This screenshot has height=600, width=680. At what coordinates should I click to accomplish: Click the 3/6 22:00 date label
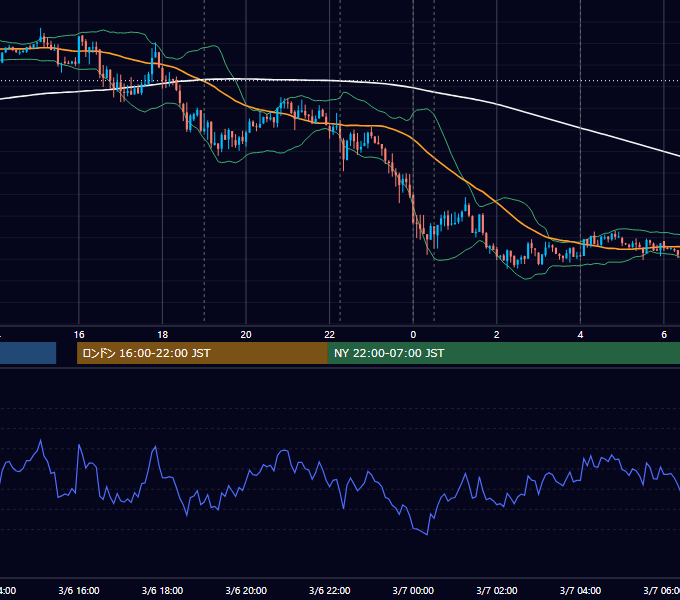(x=330, y=590)
